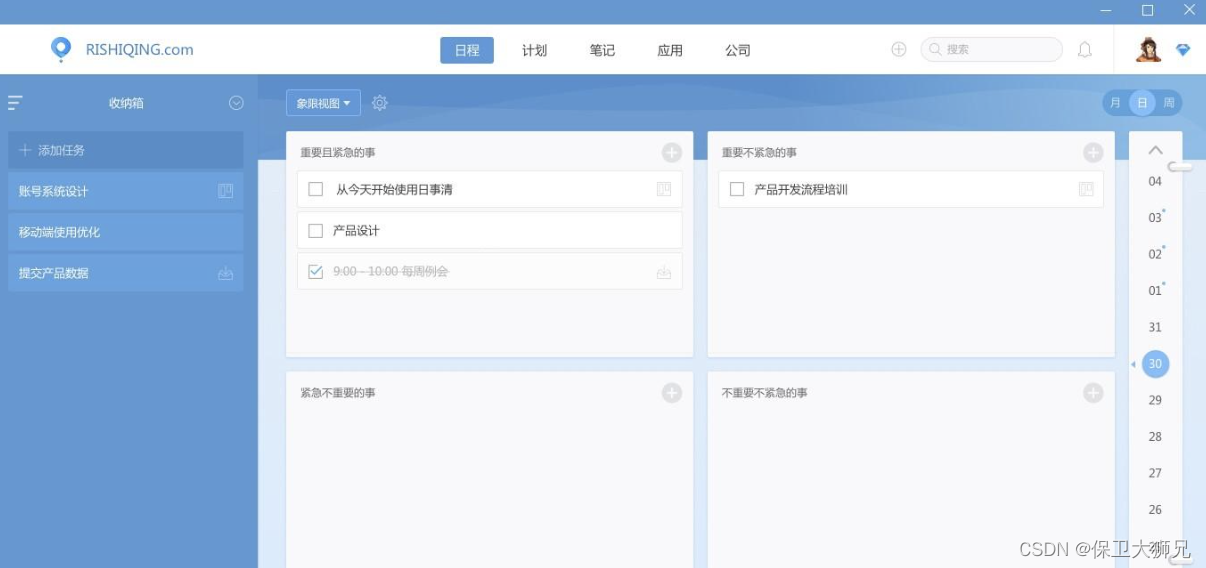Select date 02 in date strip
The image size is (1206, 568).
coord(1155,254)
